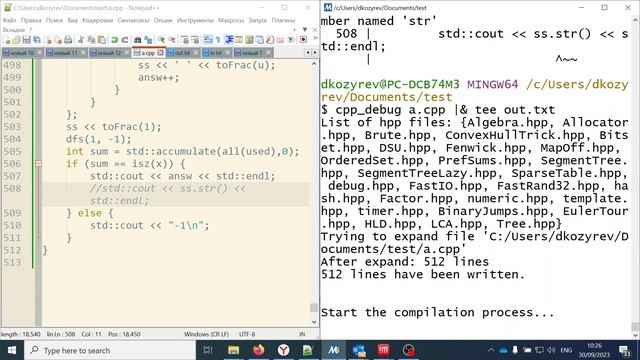Image resolution: width=640 pixels, height=360 pixels.
Task: Toggle the Word wrap toolbar icon
Action: point(208,40)
